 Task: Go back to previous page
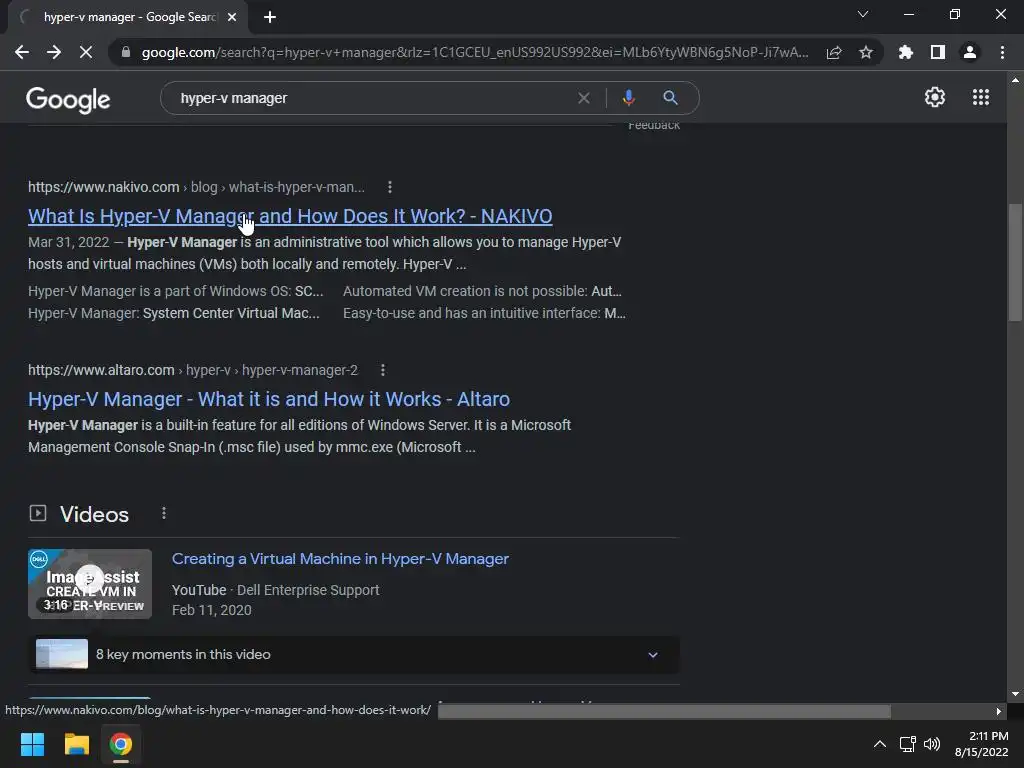tap(22, 52)
